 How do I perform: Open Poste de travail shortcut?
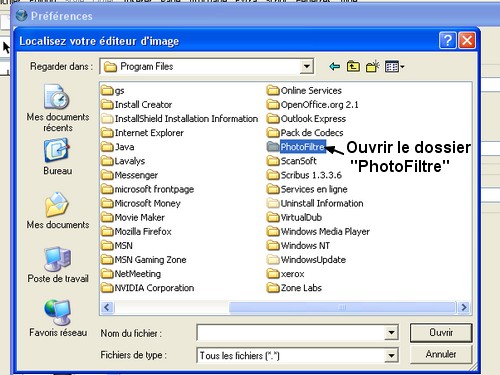(x=58, y=265)
